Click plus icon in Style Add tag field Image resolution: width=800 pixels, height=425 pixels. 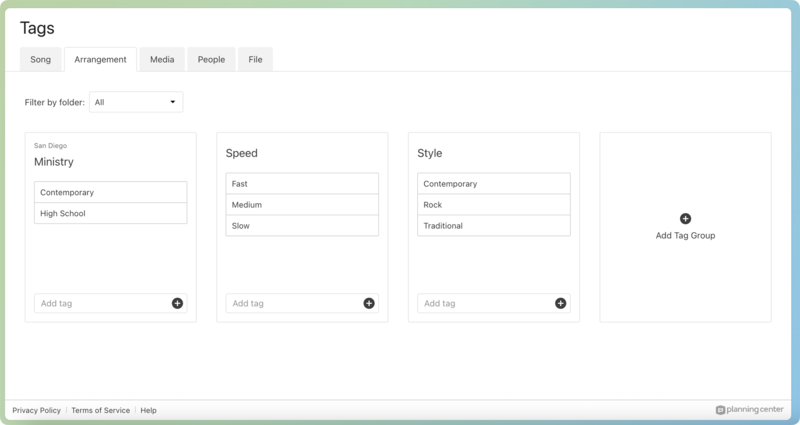pos(560,303)
